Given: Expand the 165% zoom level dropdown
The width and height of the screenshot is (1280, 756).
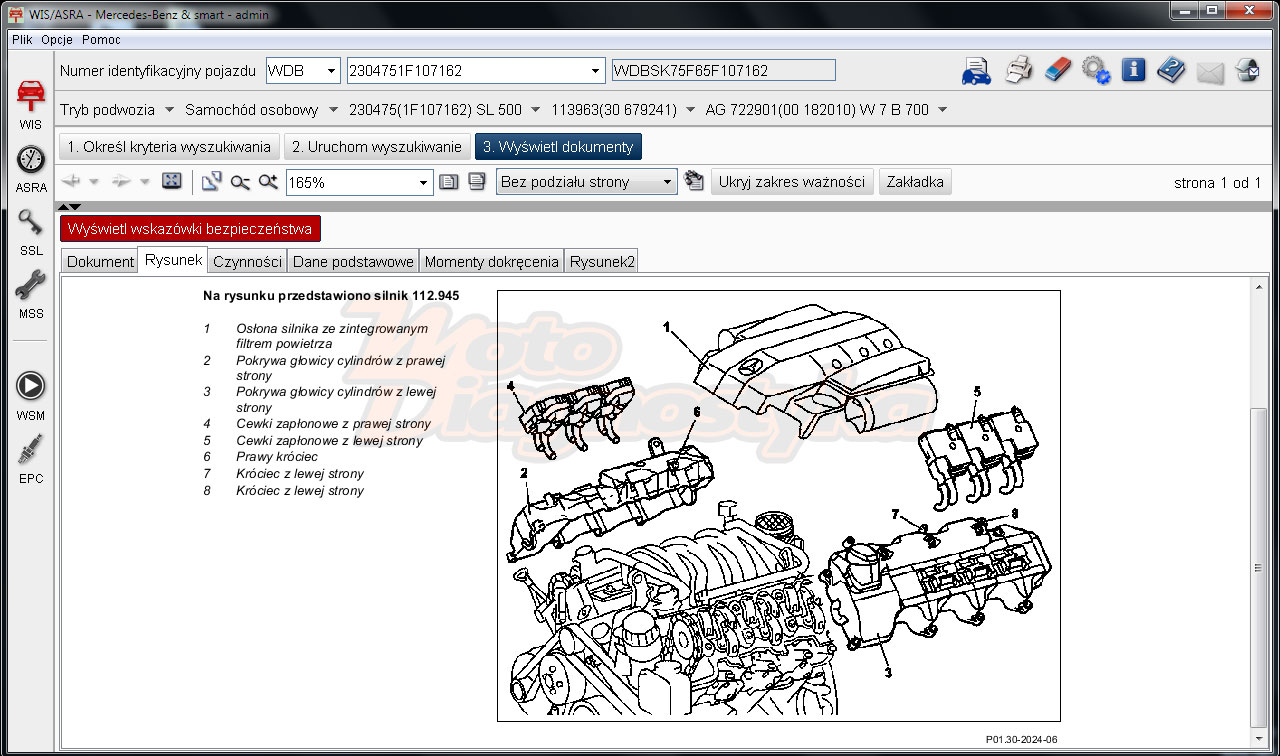Looking at the screenshot, I should click(x=423, y=183).
